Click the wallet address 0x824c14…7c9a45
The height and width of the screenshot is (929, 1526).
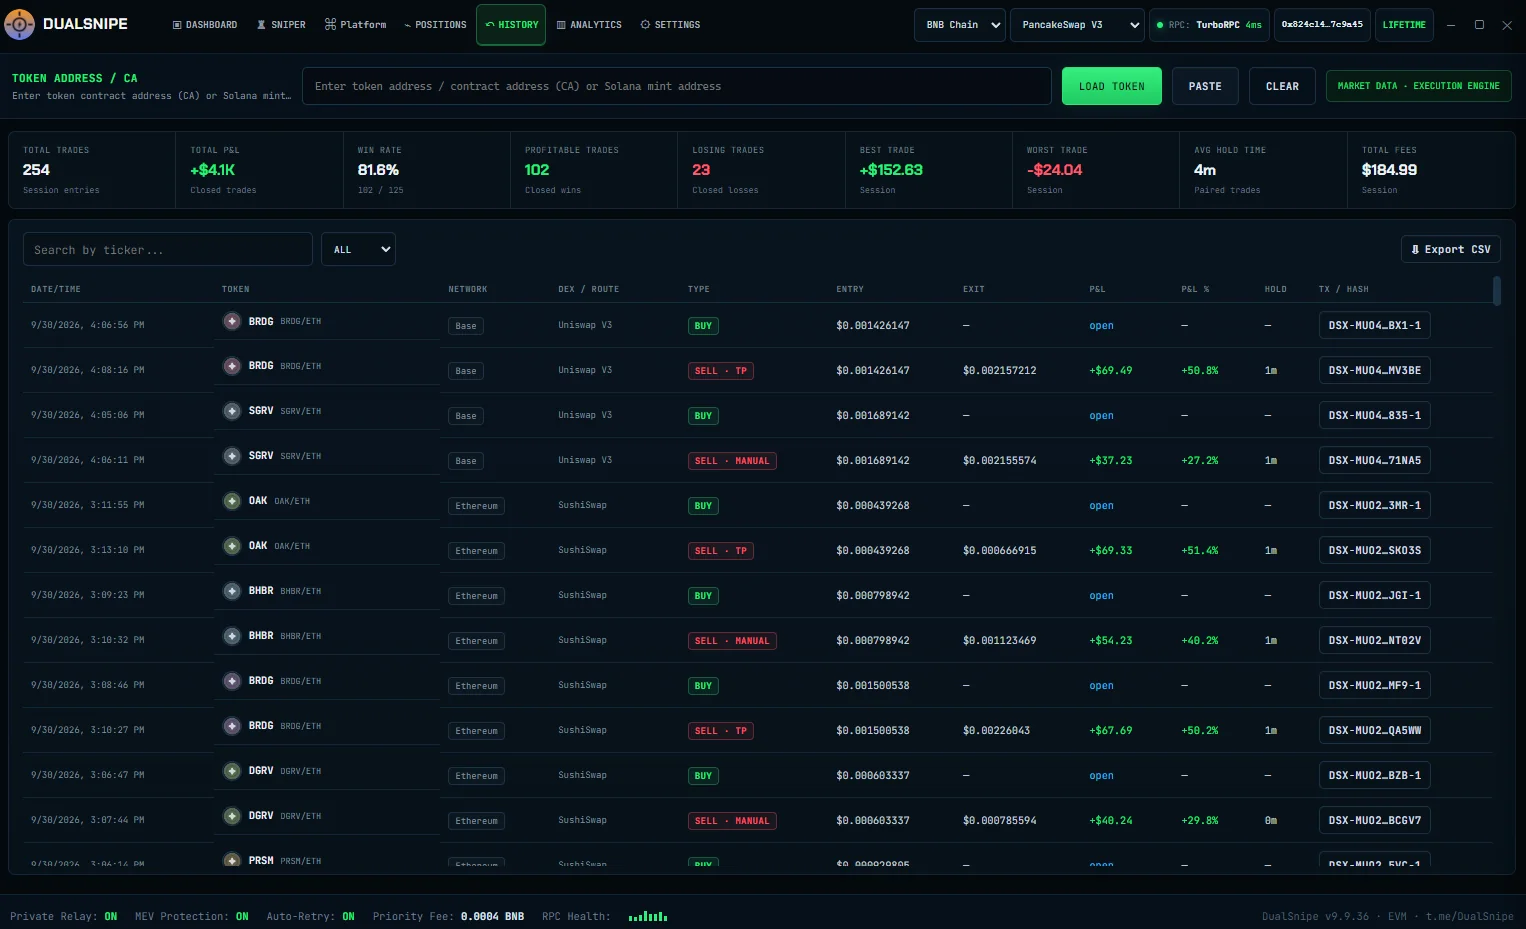point(1322,25)
